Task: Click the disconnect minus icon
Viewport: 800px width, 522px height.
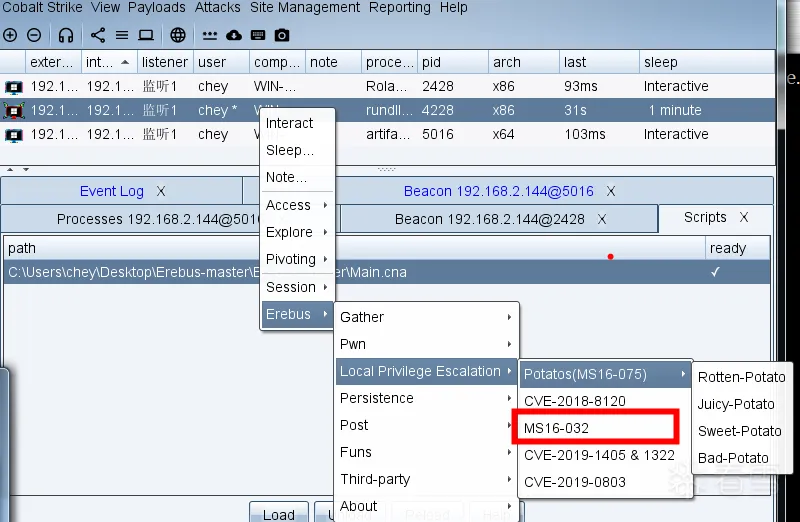Action: point(34,35)
